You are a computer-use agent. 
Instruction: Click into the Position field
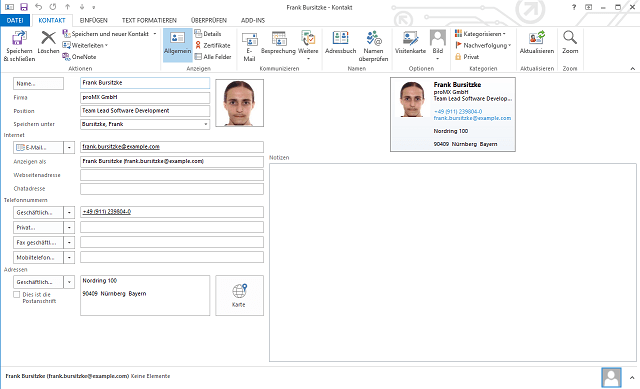click(145, 111)
